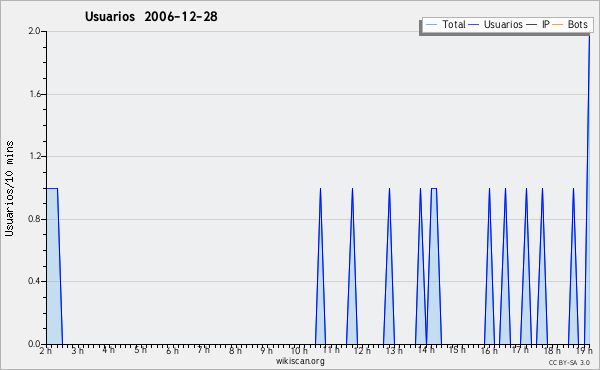600x370 pixels.
Task: Click the x-axis label "3 h"
Action: pyautogui.click(x=77, y=350)
